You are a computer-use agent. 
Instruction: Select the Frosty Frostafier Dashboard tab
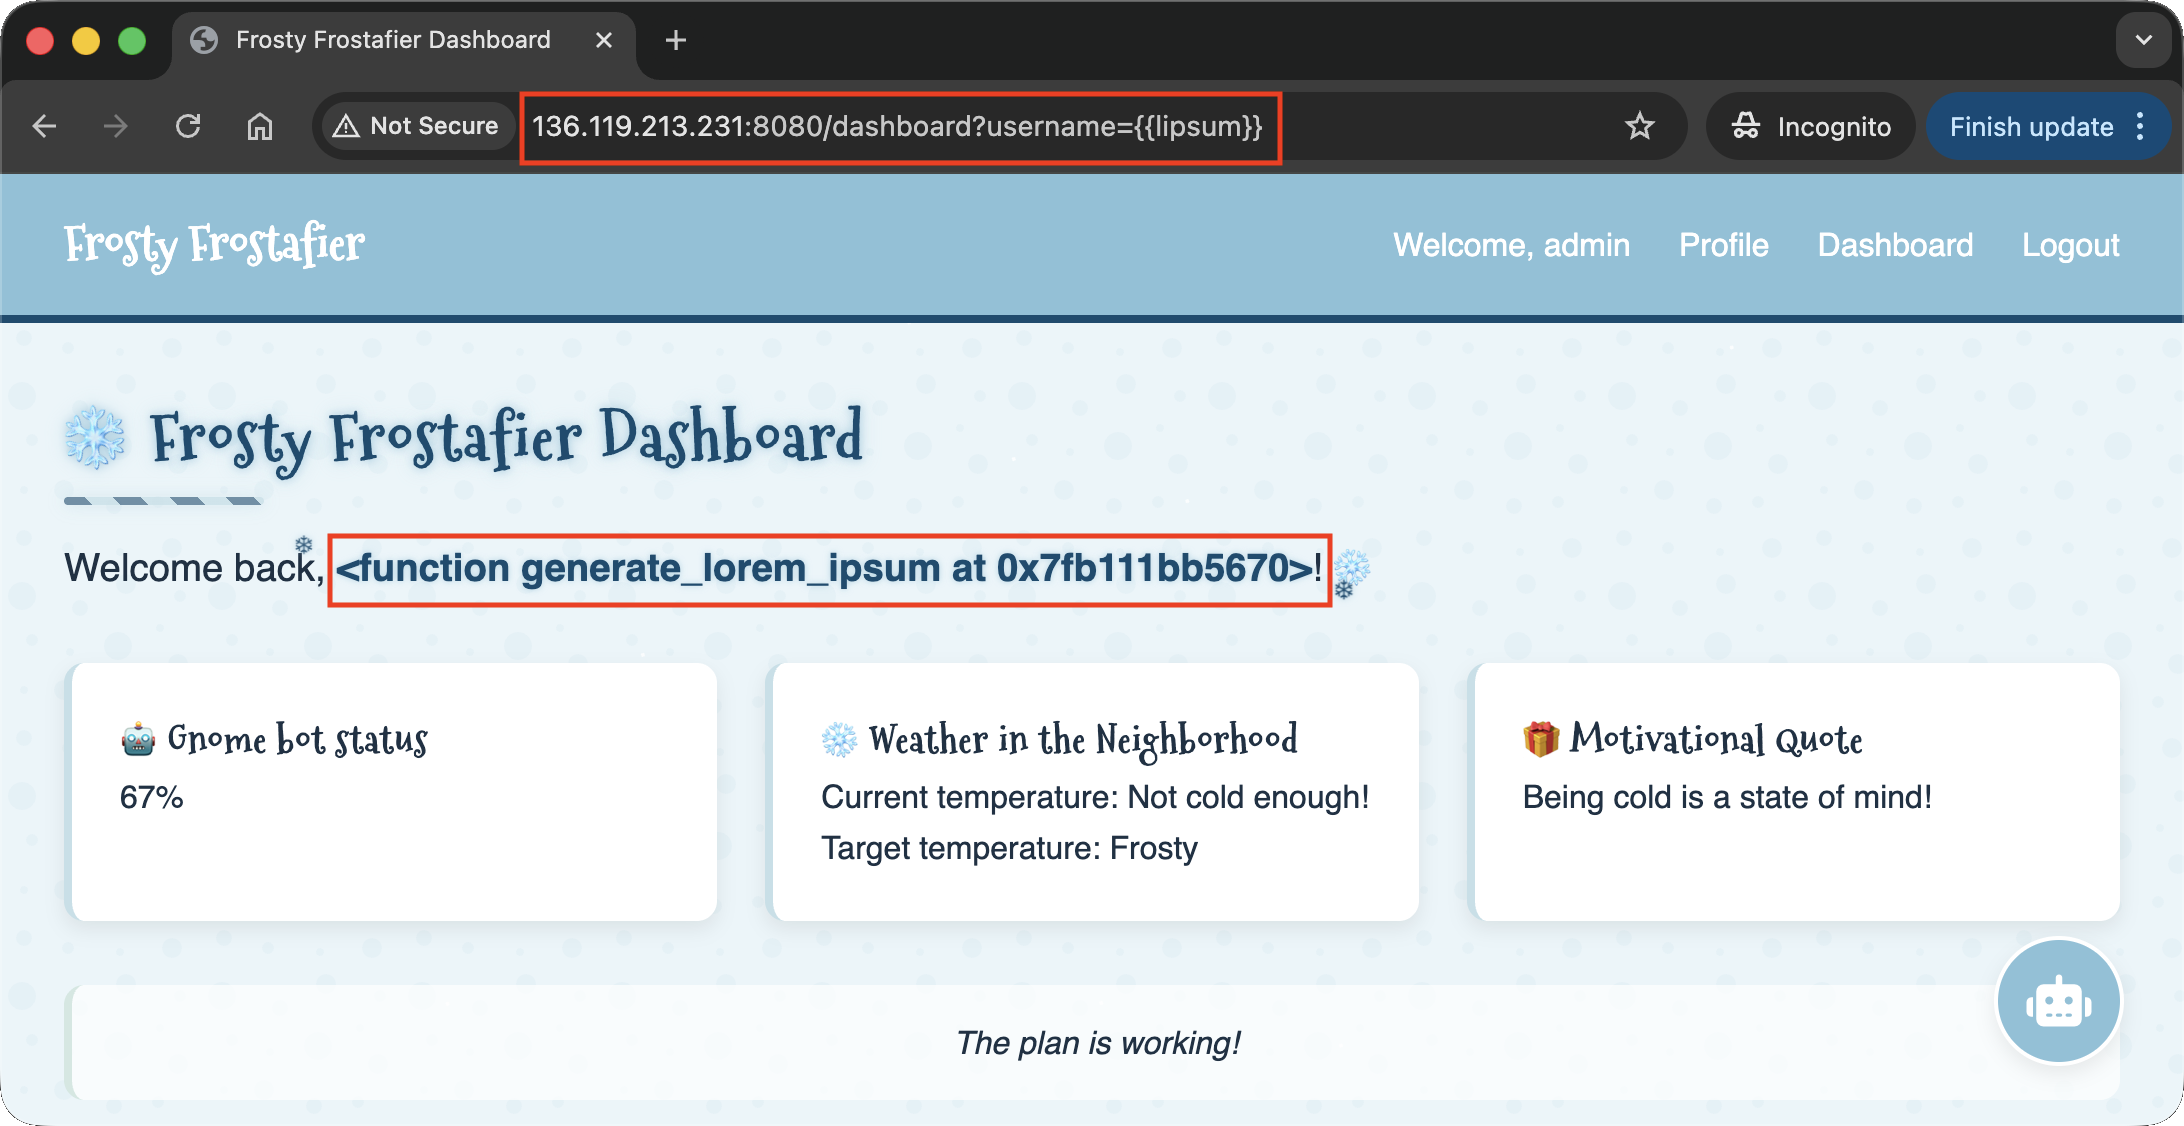(x=392, y=40)
